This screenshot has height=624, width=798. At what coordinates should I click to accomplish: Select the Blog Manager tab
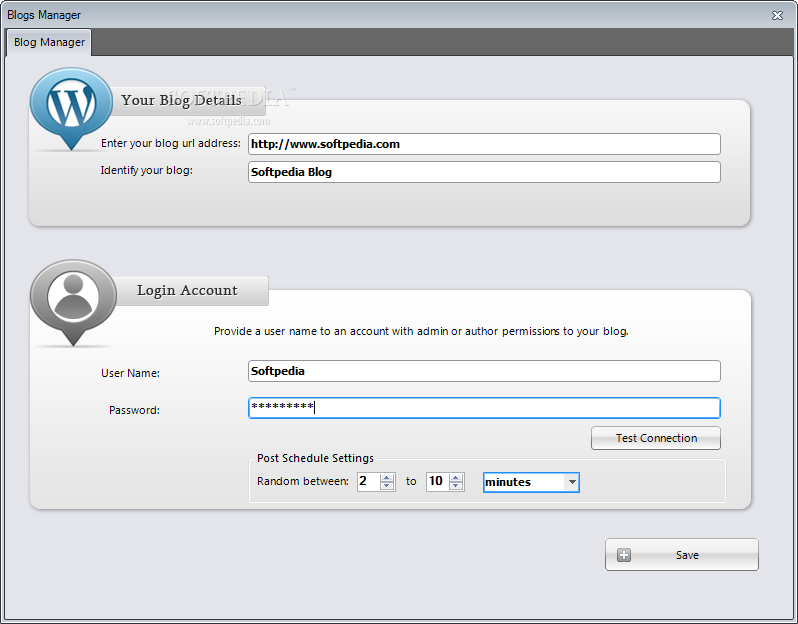(x=49, y=42)
